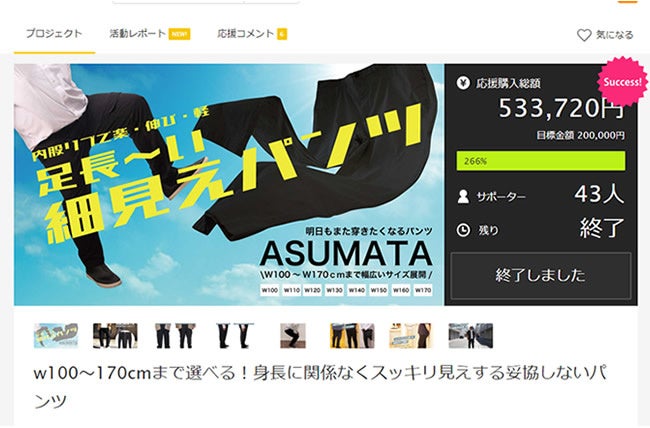Click the clock icon beside 残り
650x428 pixels.
click(463, 230)
